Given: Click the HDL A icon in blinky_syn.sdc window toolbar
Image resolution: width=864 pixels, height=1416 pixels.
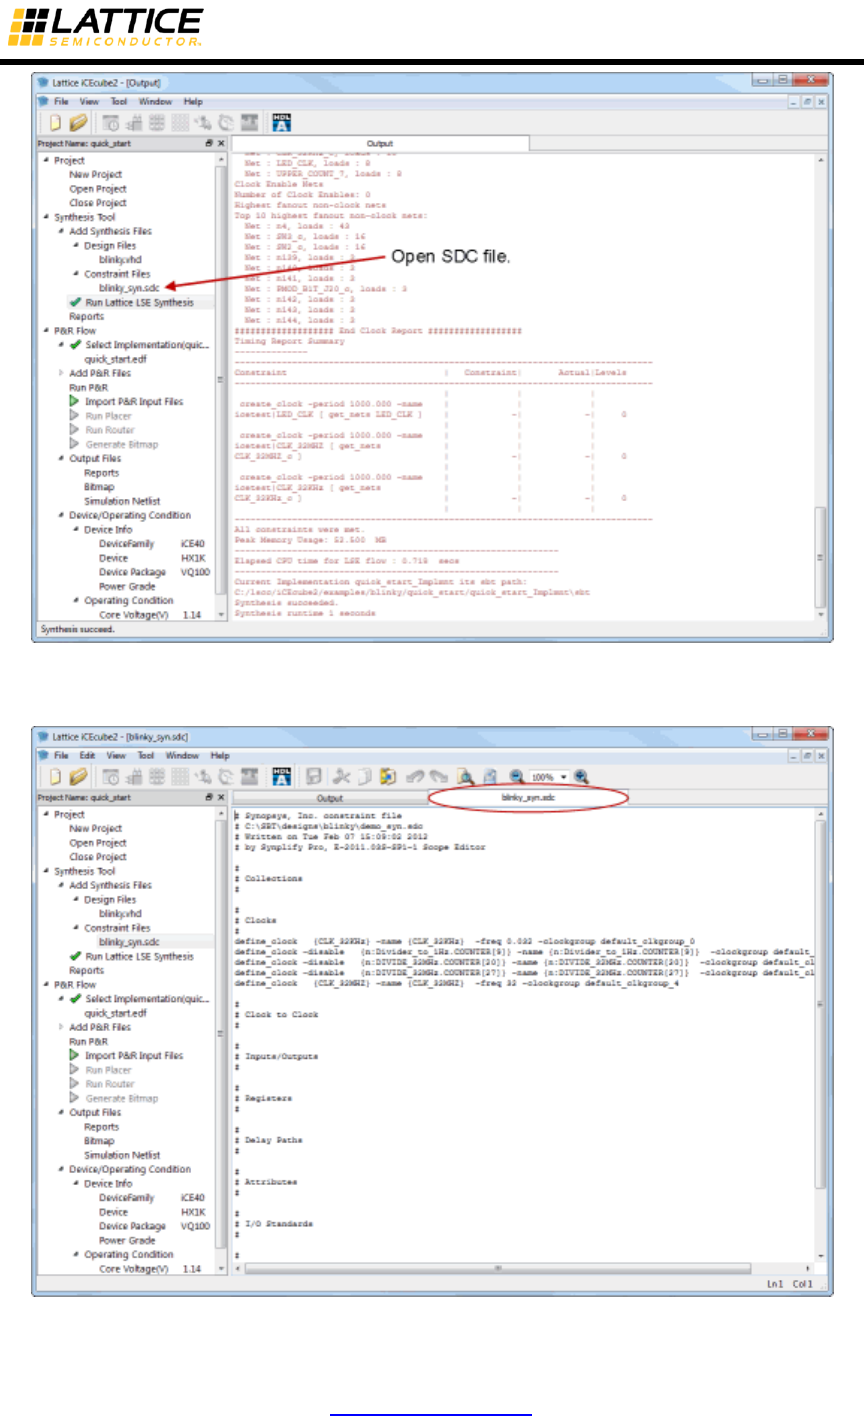Looking at the screenshot, I should click(x=281, y=777).
